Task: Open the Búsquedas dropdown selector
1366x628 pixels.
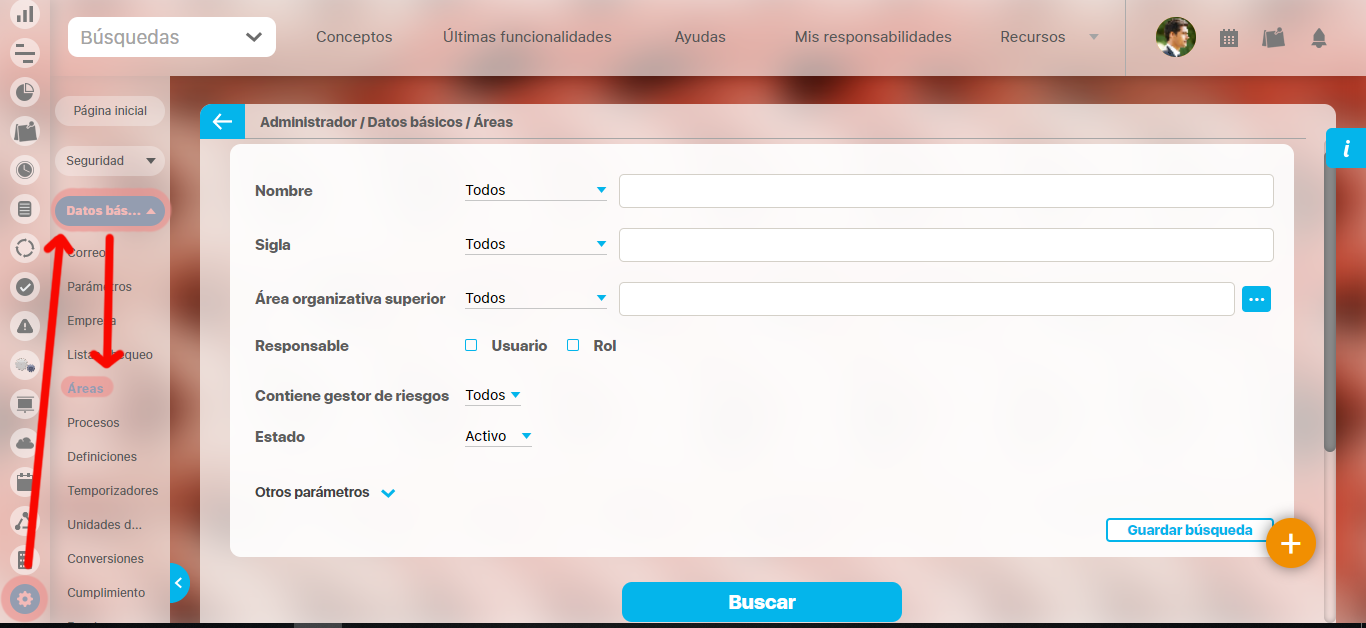Action: tap(171, 37)
